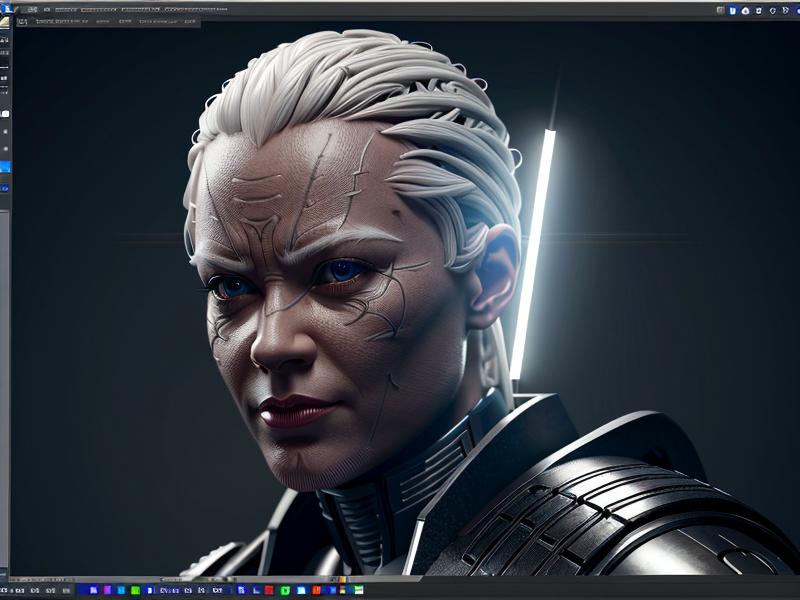The width and height of the screenshot is (800, 600).
Task: Select the blue highlighted tool in the left sidebar
Action: (x=5, y=166)
